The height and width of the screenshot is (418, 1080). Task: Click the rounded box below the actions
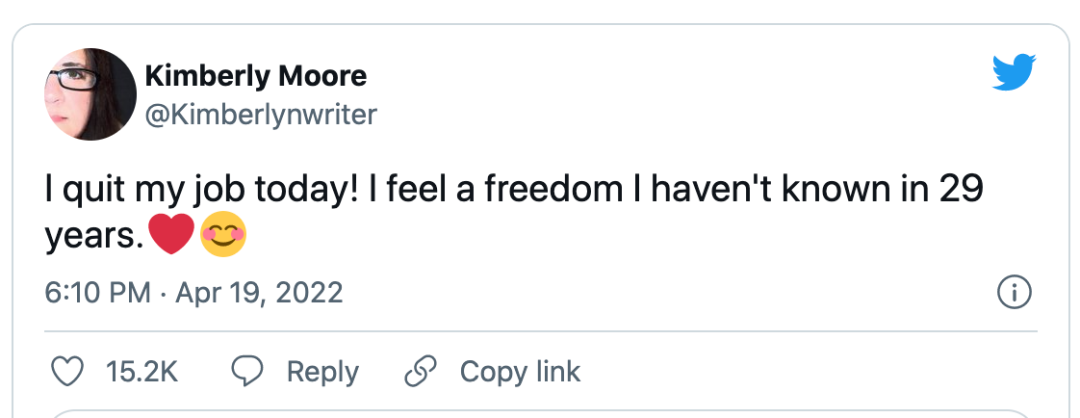coord(540,412)
